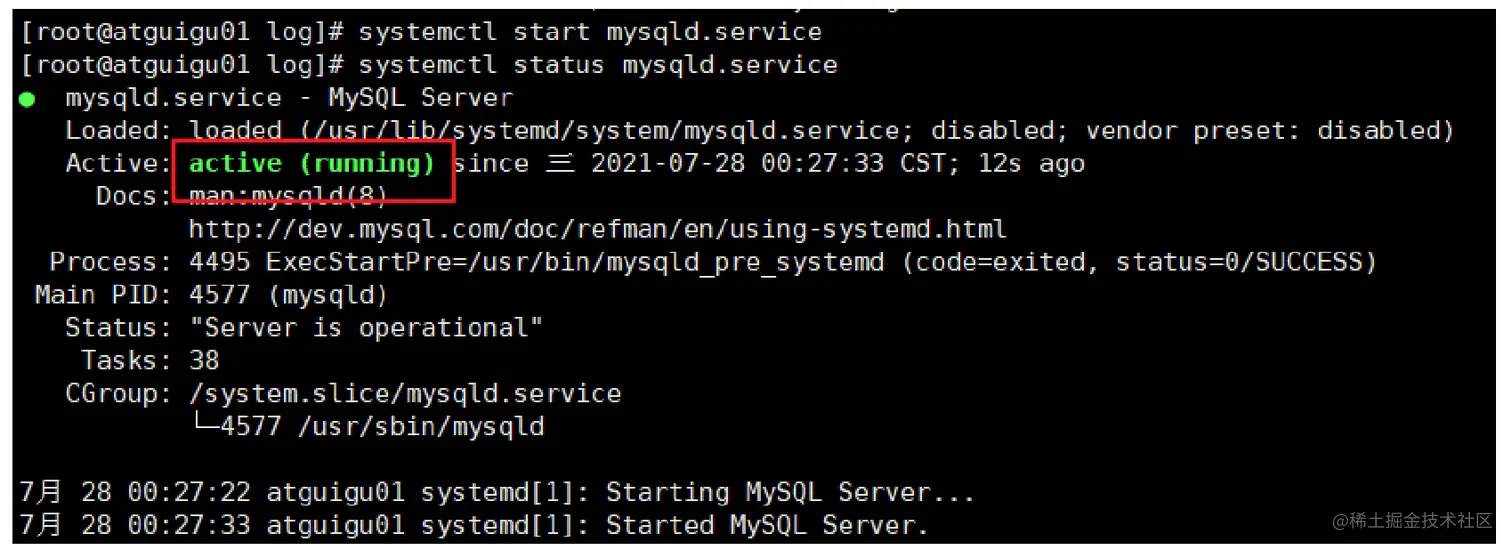This screenshot has height=550, width=1512.
Task: Click the /system.slice/mysqld.service CGroup path
Action: [x=405, y=394]
